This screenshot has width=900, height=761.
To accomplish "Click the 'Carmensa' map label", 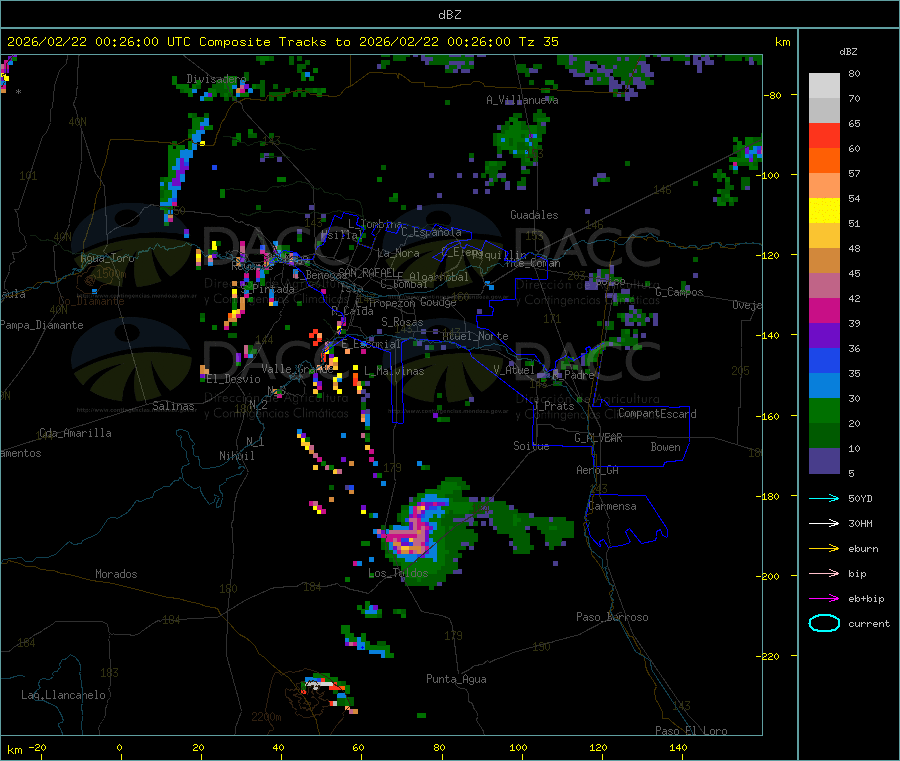I will (x=612, y=506).
